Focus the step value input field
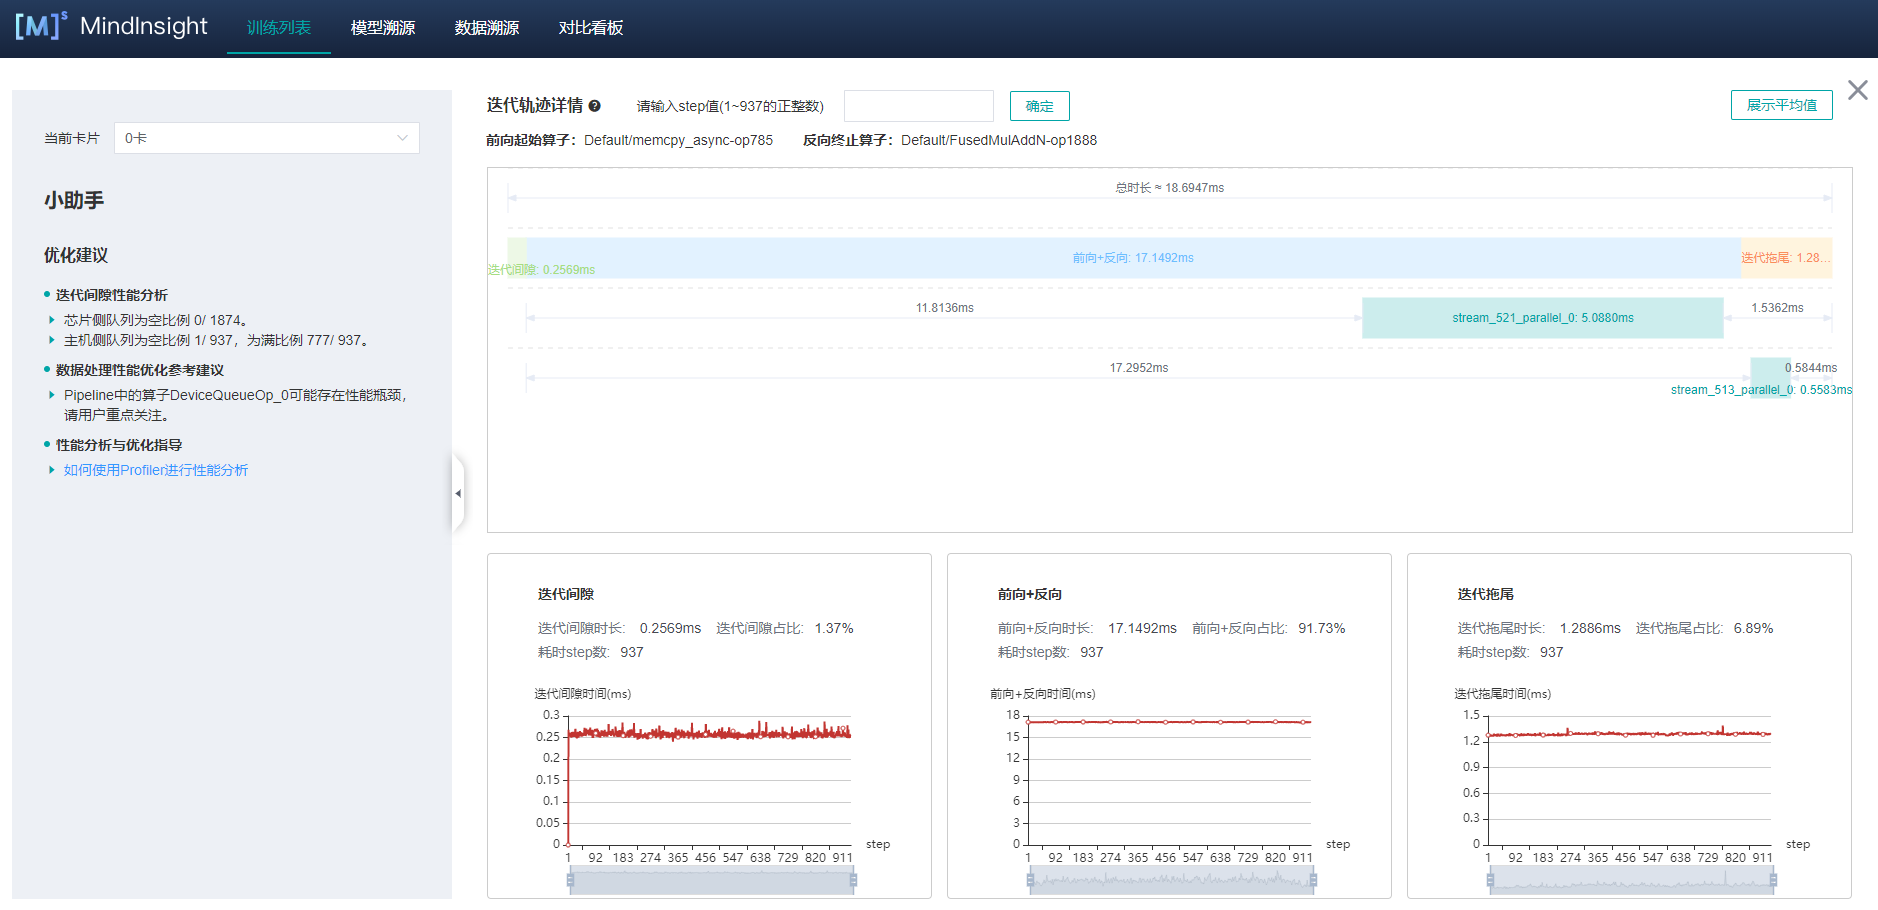 [918, 106]
